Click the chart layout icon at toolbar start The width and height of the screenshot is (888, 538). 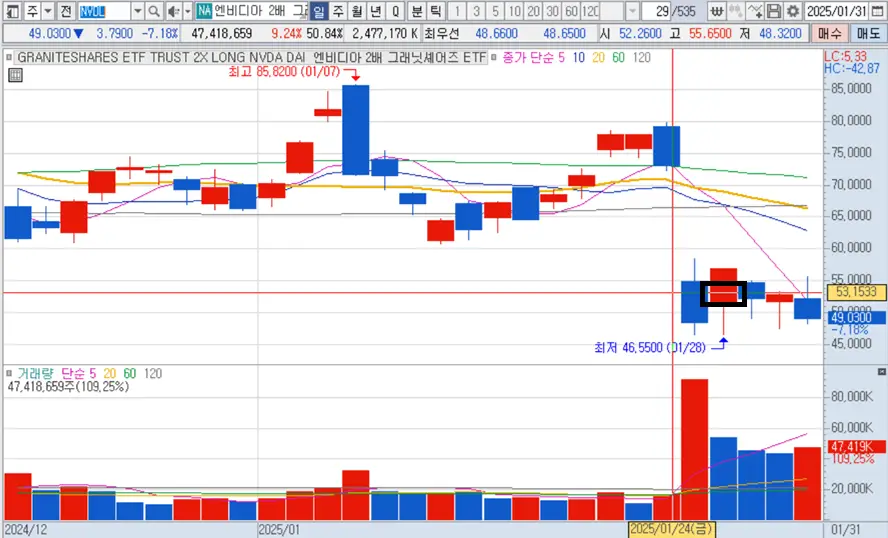tap(12, 11)
